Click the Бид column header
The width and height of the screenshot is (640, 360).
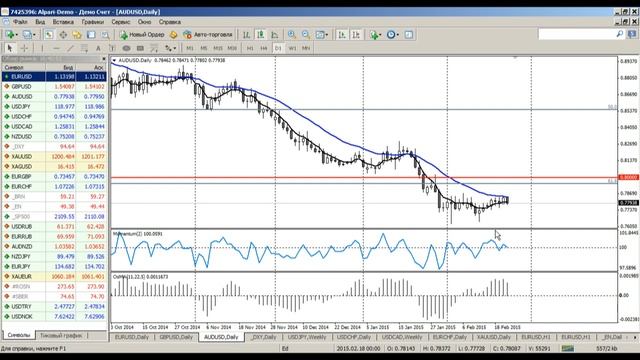[61, 67]
